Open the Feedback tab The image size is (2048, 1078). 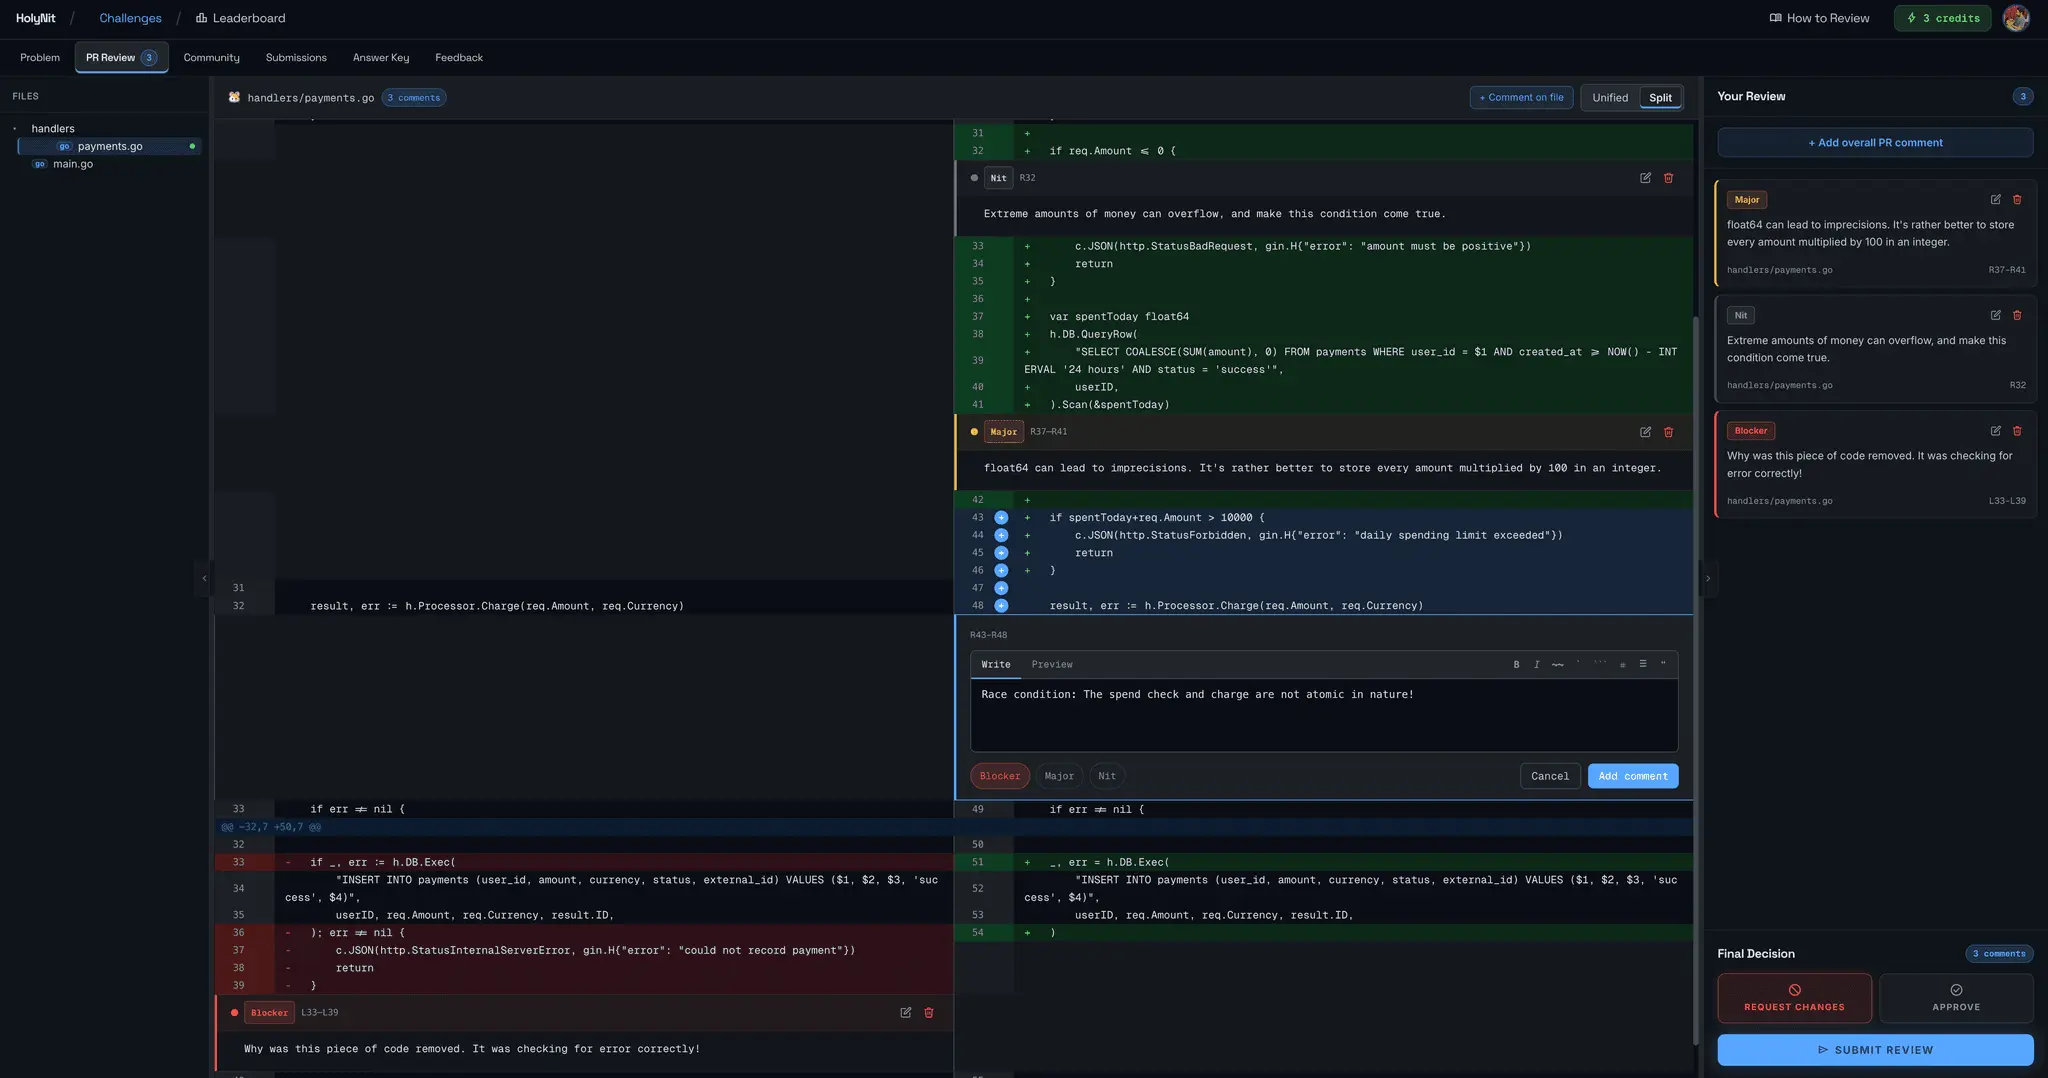point(459,58)
